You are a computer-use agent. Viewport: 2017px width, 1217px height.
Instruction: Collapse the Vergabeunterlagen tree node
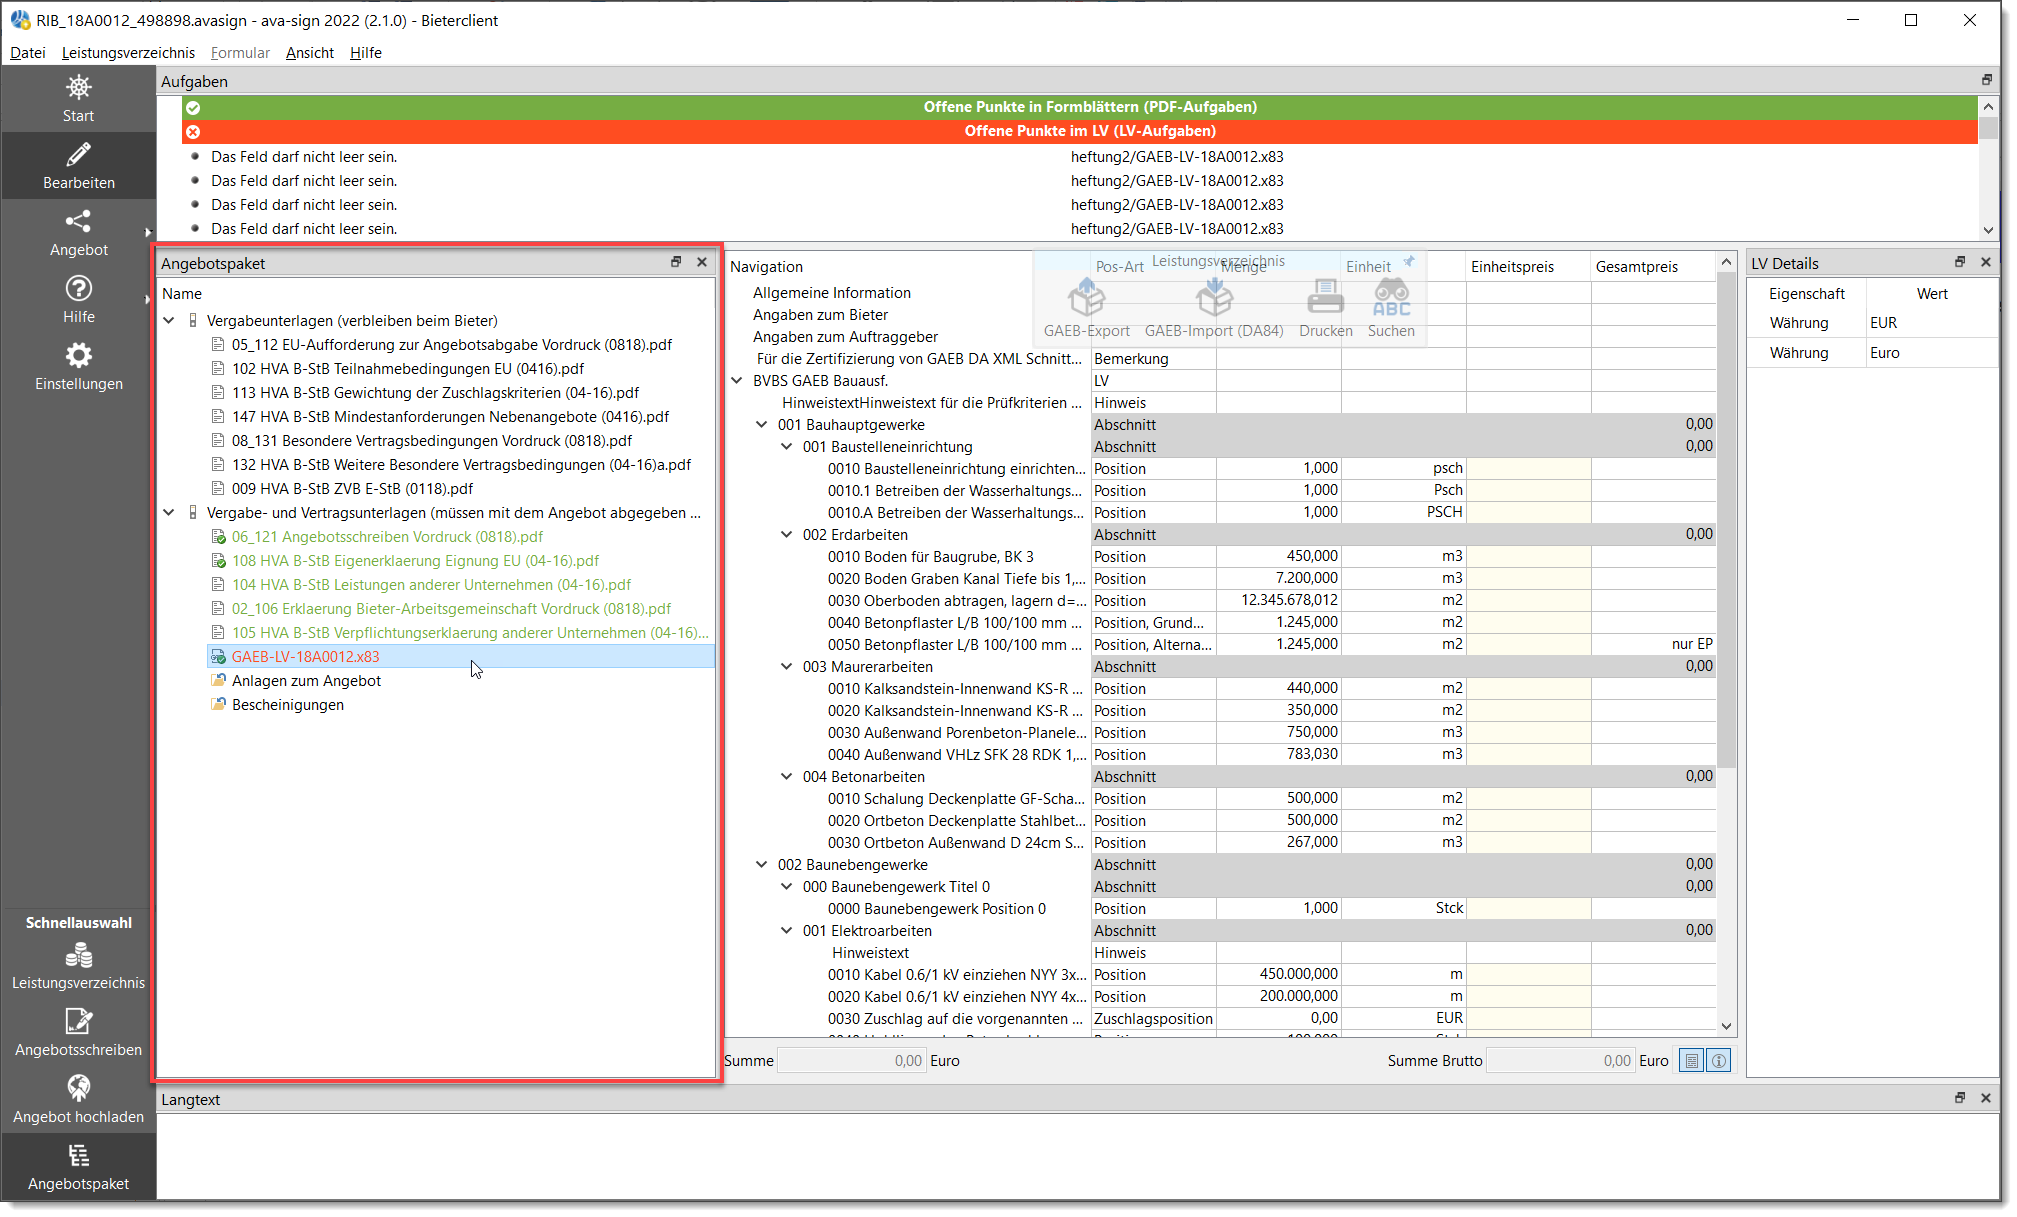[x=169, y=321]
